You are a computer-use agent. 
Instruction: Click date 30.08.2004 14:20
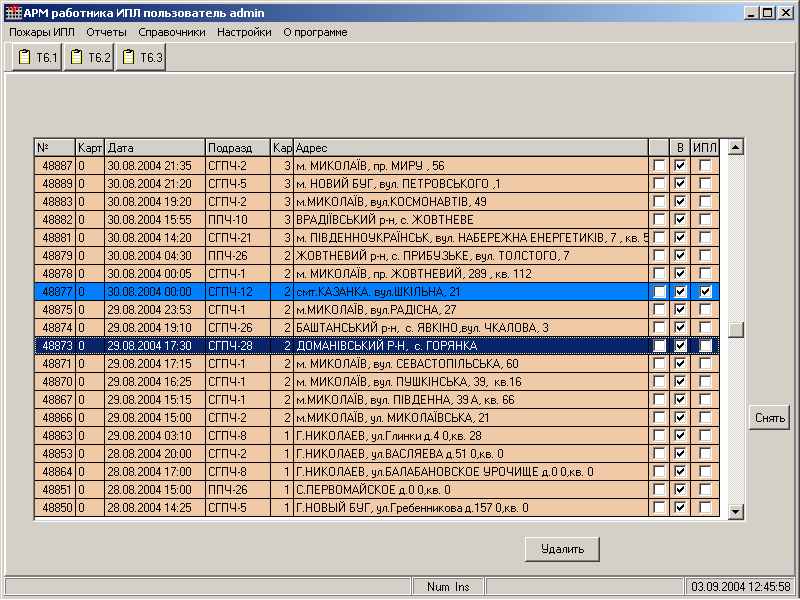click(149, 238)
